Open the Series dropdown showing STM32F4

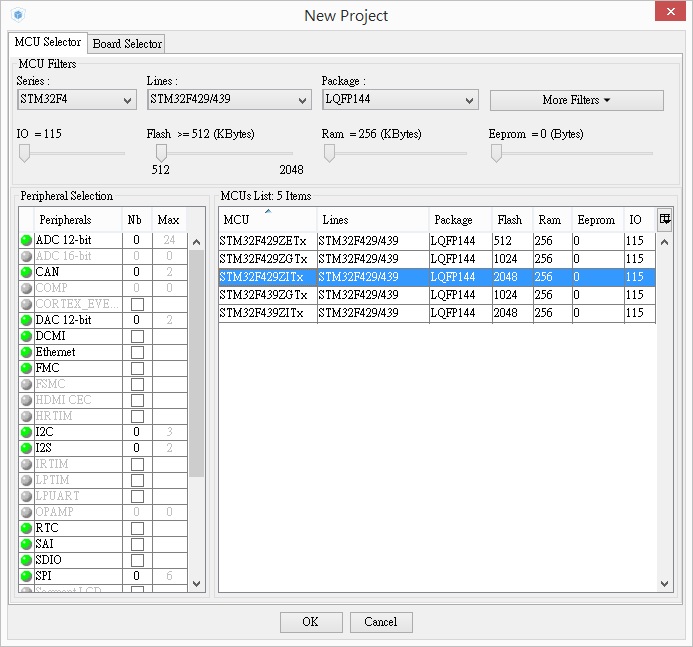pos(76,99)
